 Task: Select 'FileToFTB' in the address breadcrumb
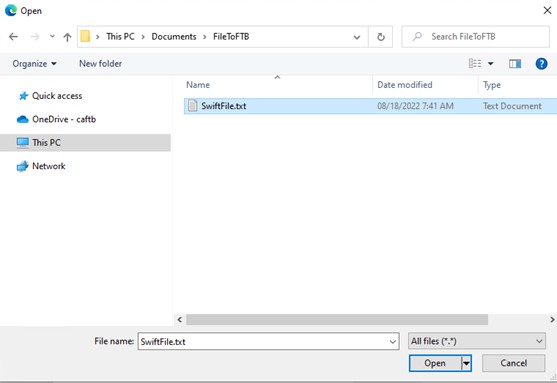(231, 37)
